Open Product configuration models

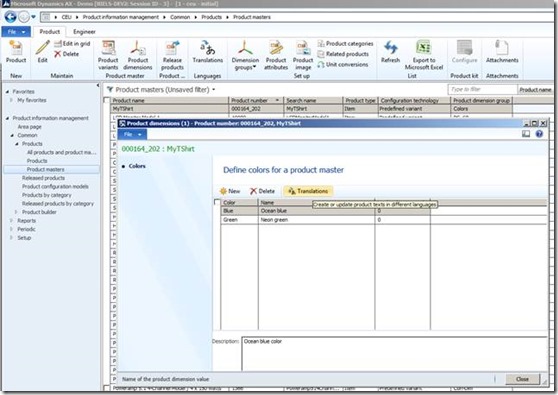55,186
